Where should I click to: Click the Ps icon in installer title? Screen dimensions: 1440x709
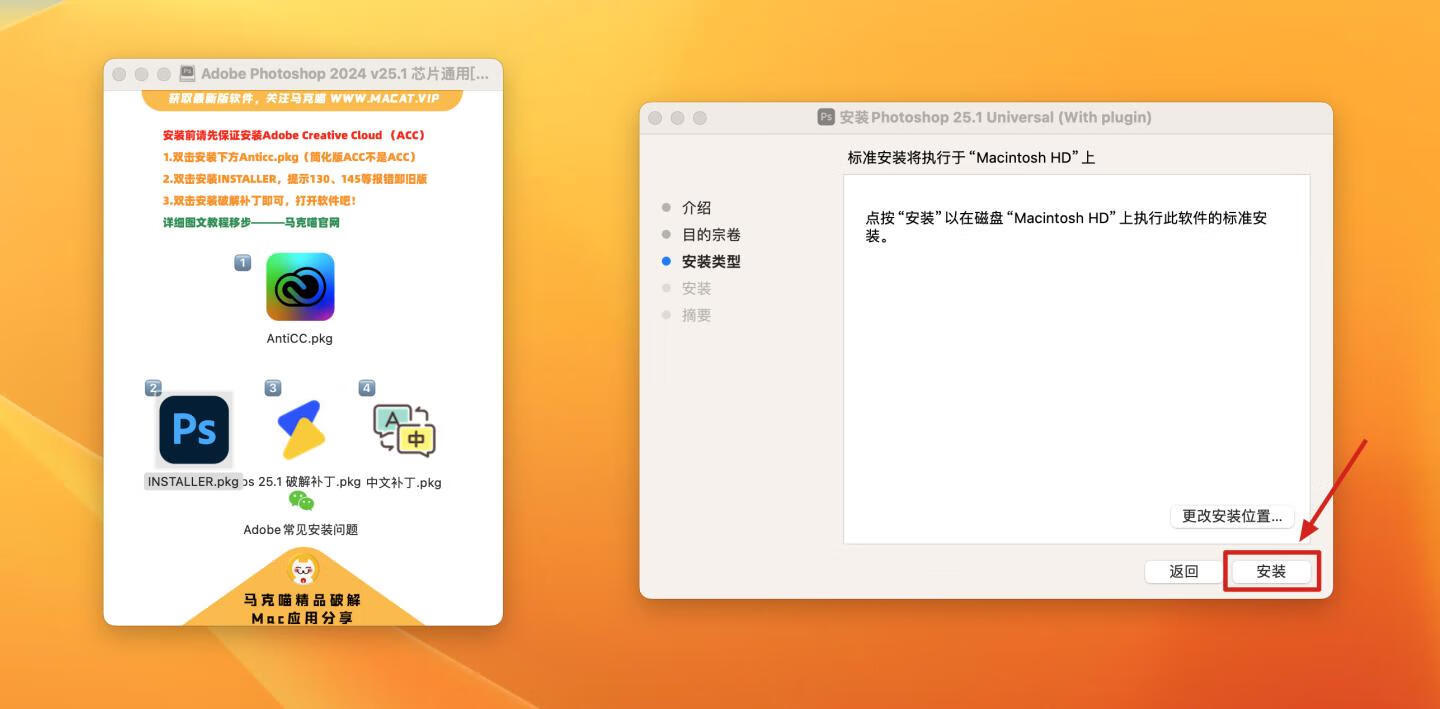click(826, 117)
